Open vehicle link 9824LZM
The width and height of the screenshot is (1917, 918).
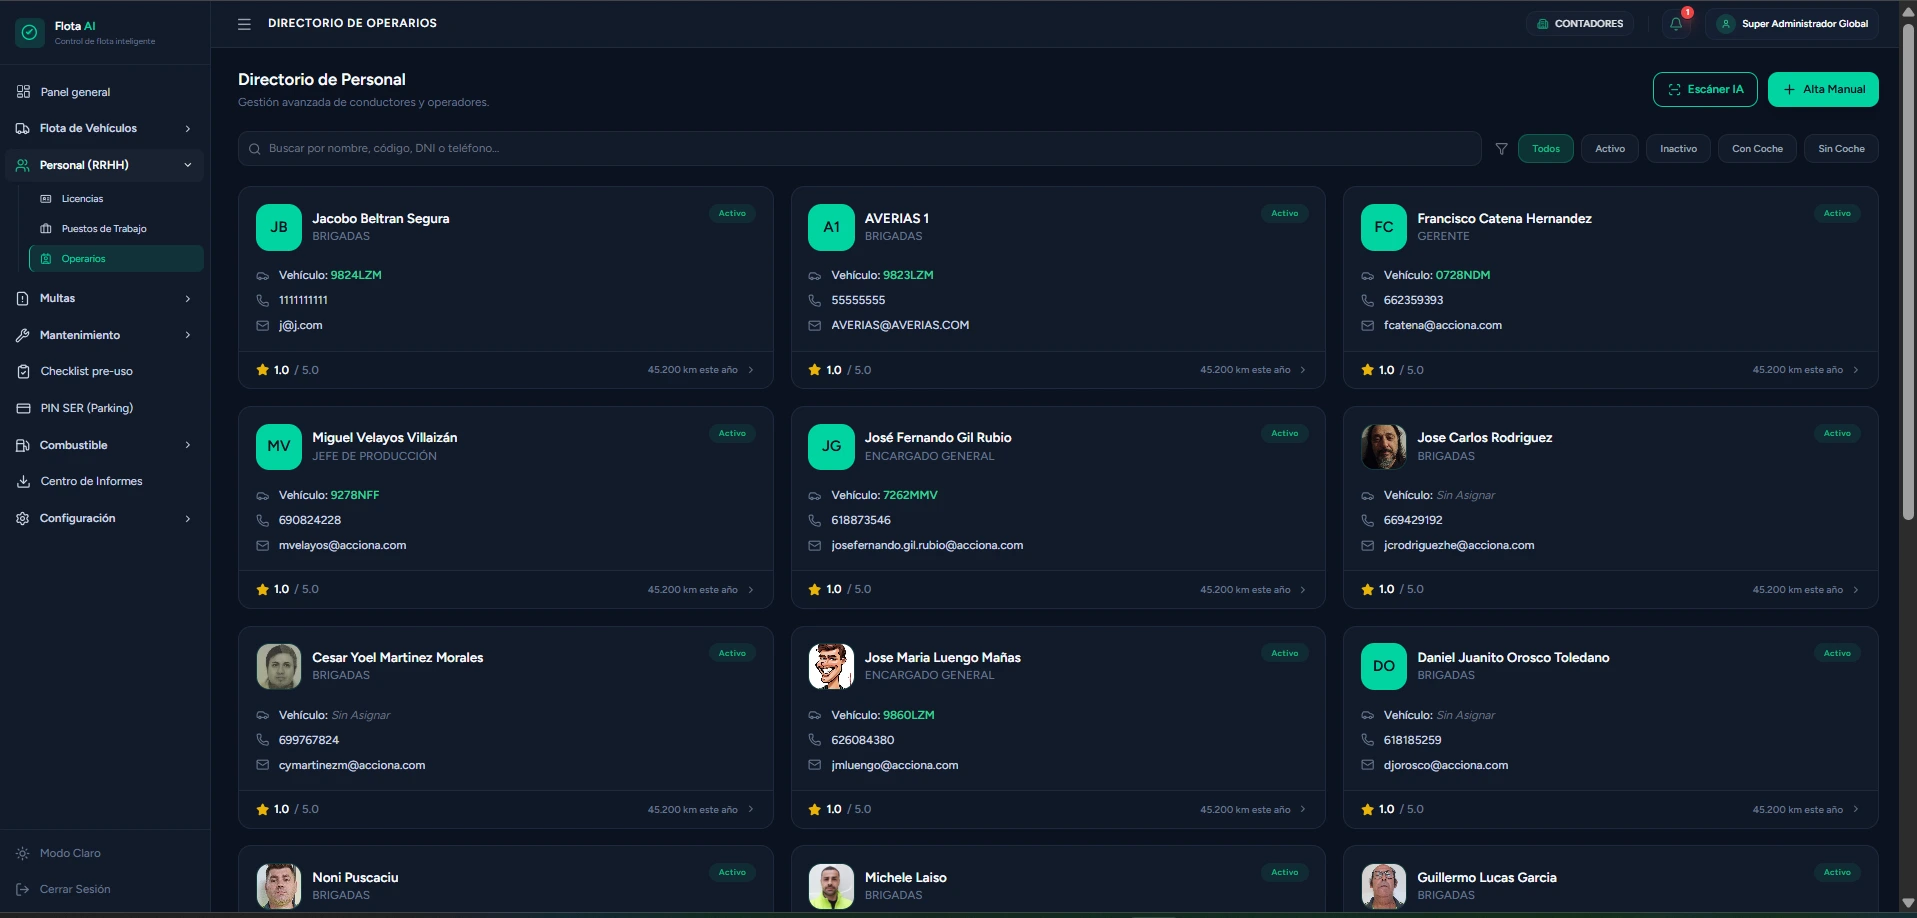pos(356,275)
